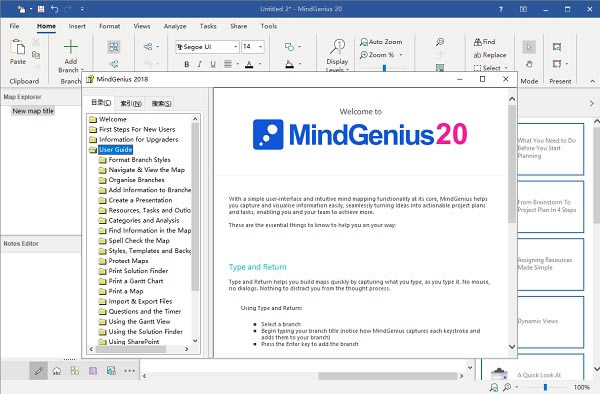Open the Segoe UI font name dropdown
This screenshot has height=394, width=600.
click(235, 47)
